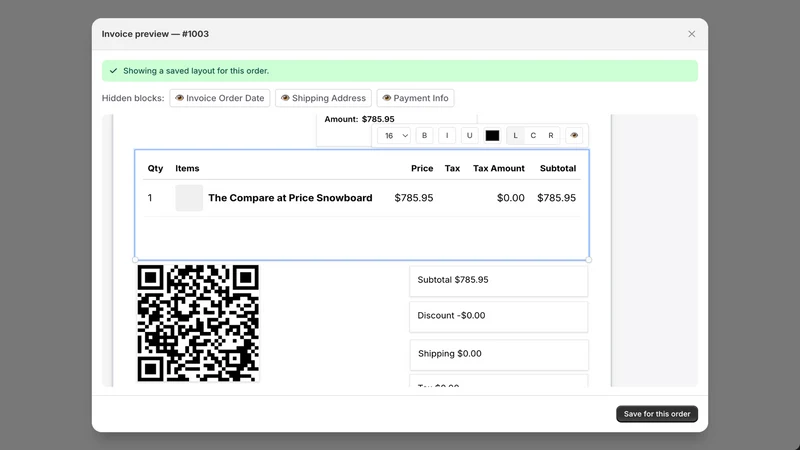Toggle italic formatting with I button
Screen dimensions: 800x450
(x=447, y=136)
